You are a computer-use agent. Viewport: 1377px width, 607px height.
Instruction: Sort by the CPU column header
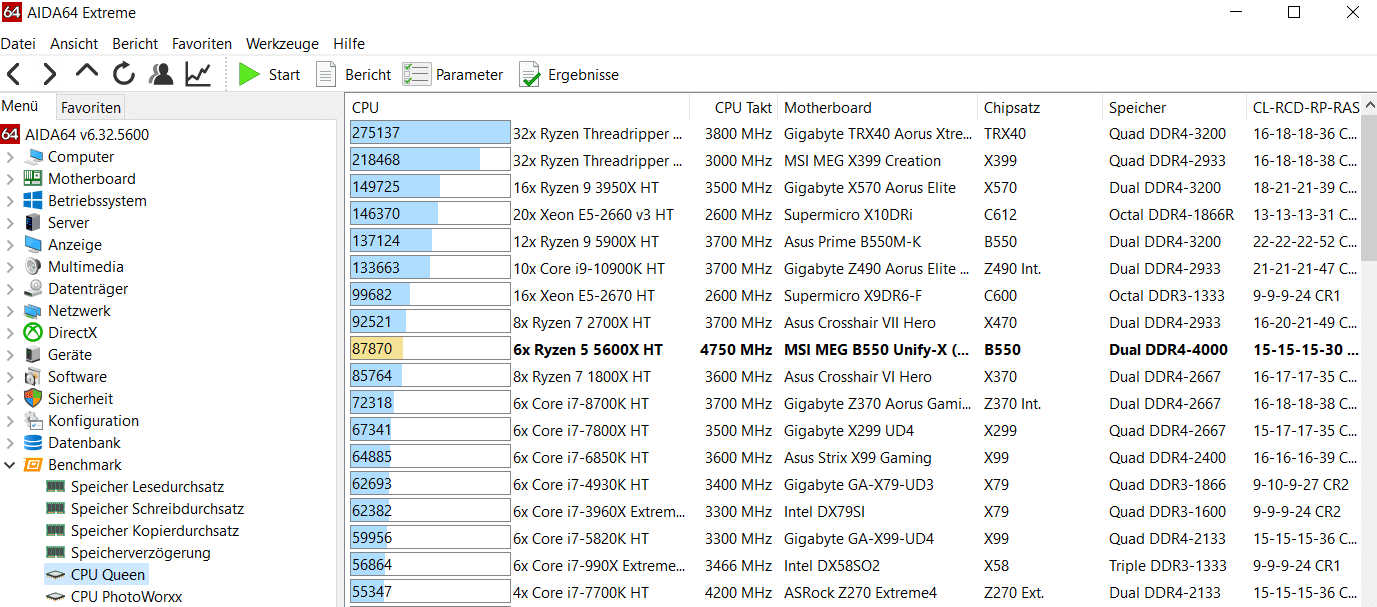[519, 107]
